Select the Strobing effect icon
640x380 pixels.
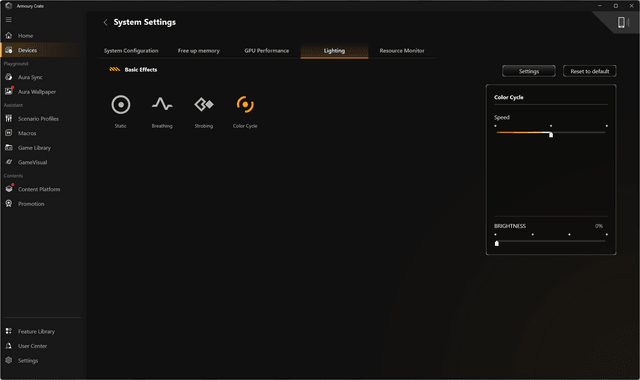[204, 104]
